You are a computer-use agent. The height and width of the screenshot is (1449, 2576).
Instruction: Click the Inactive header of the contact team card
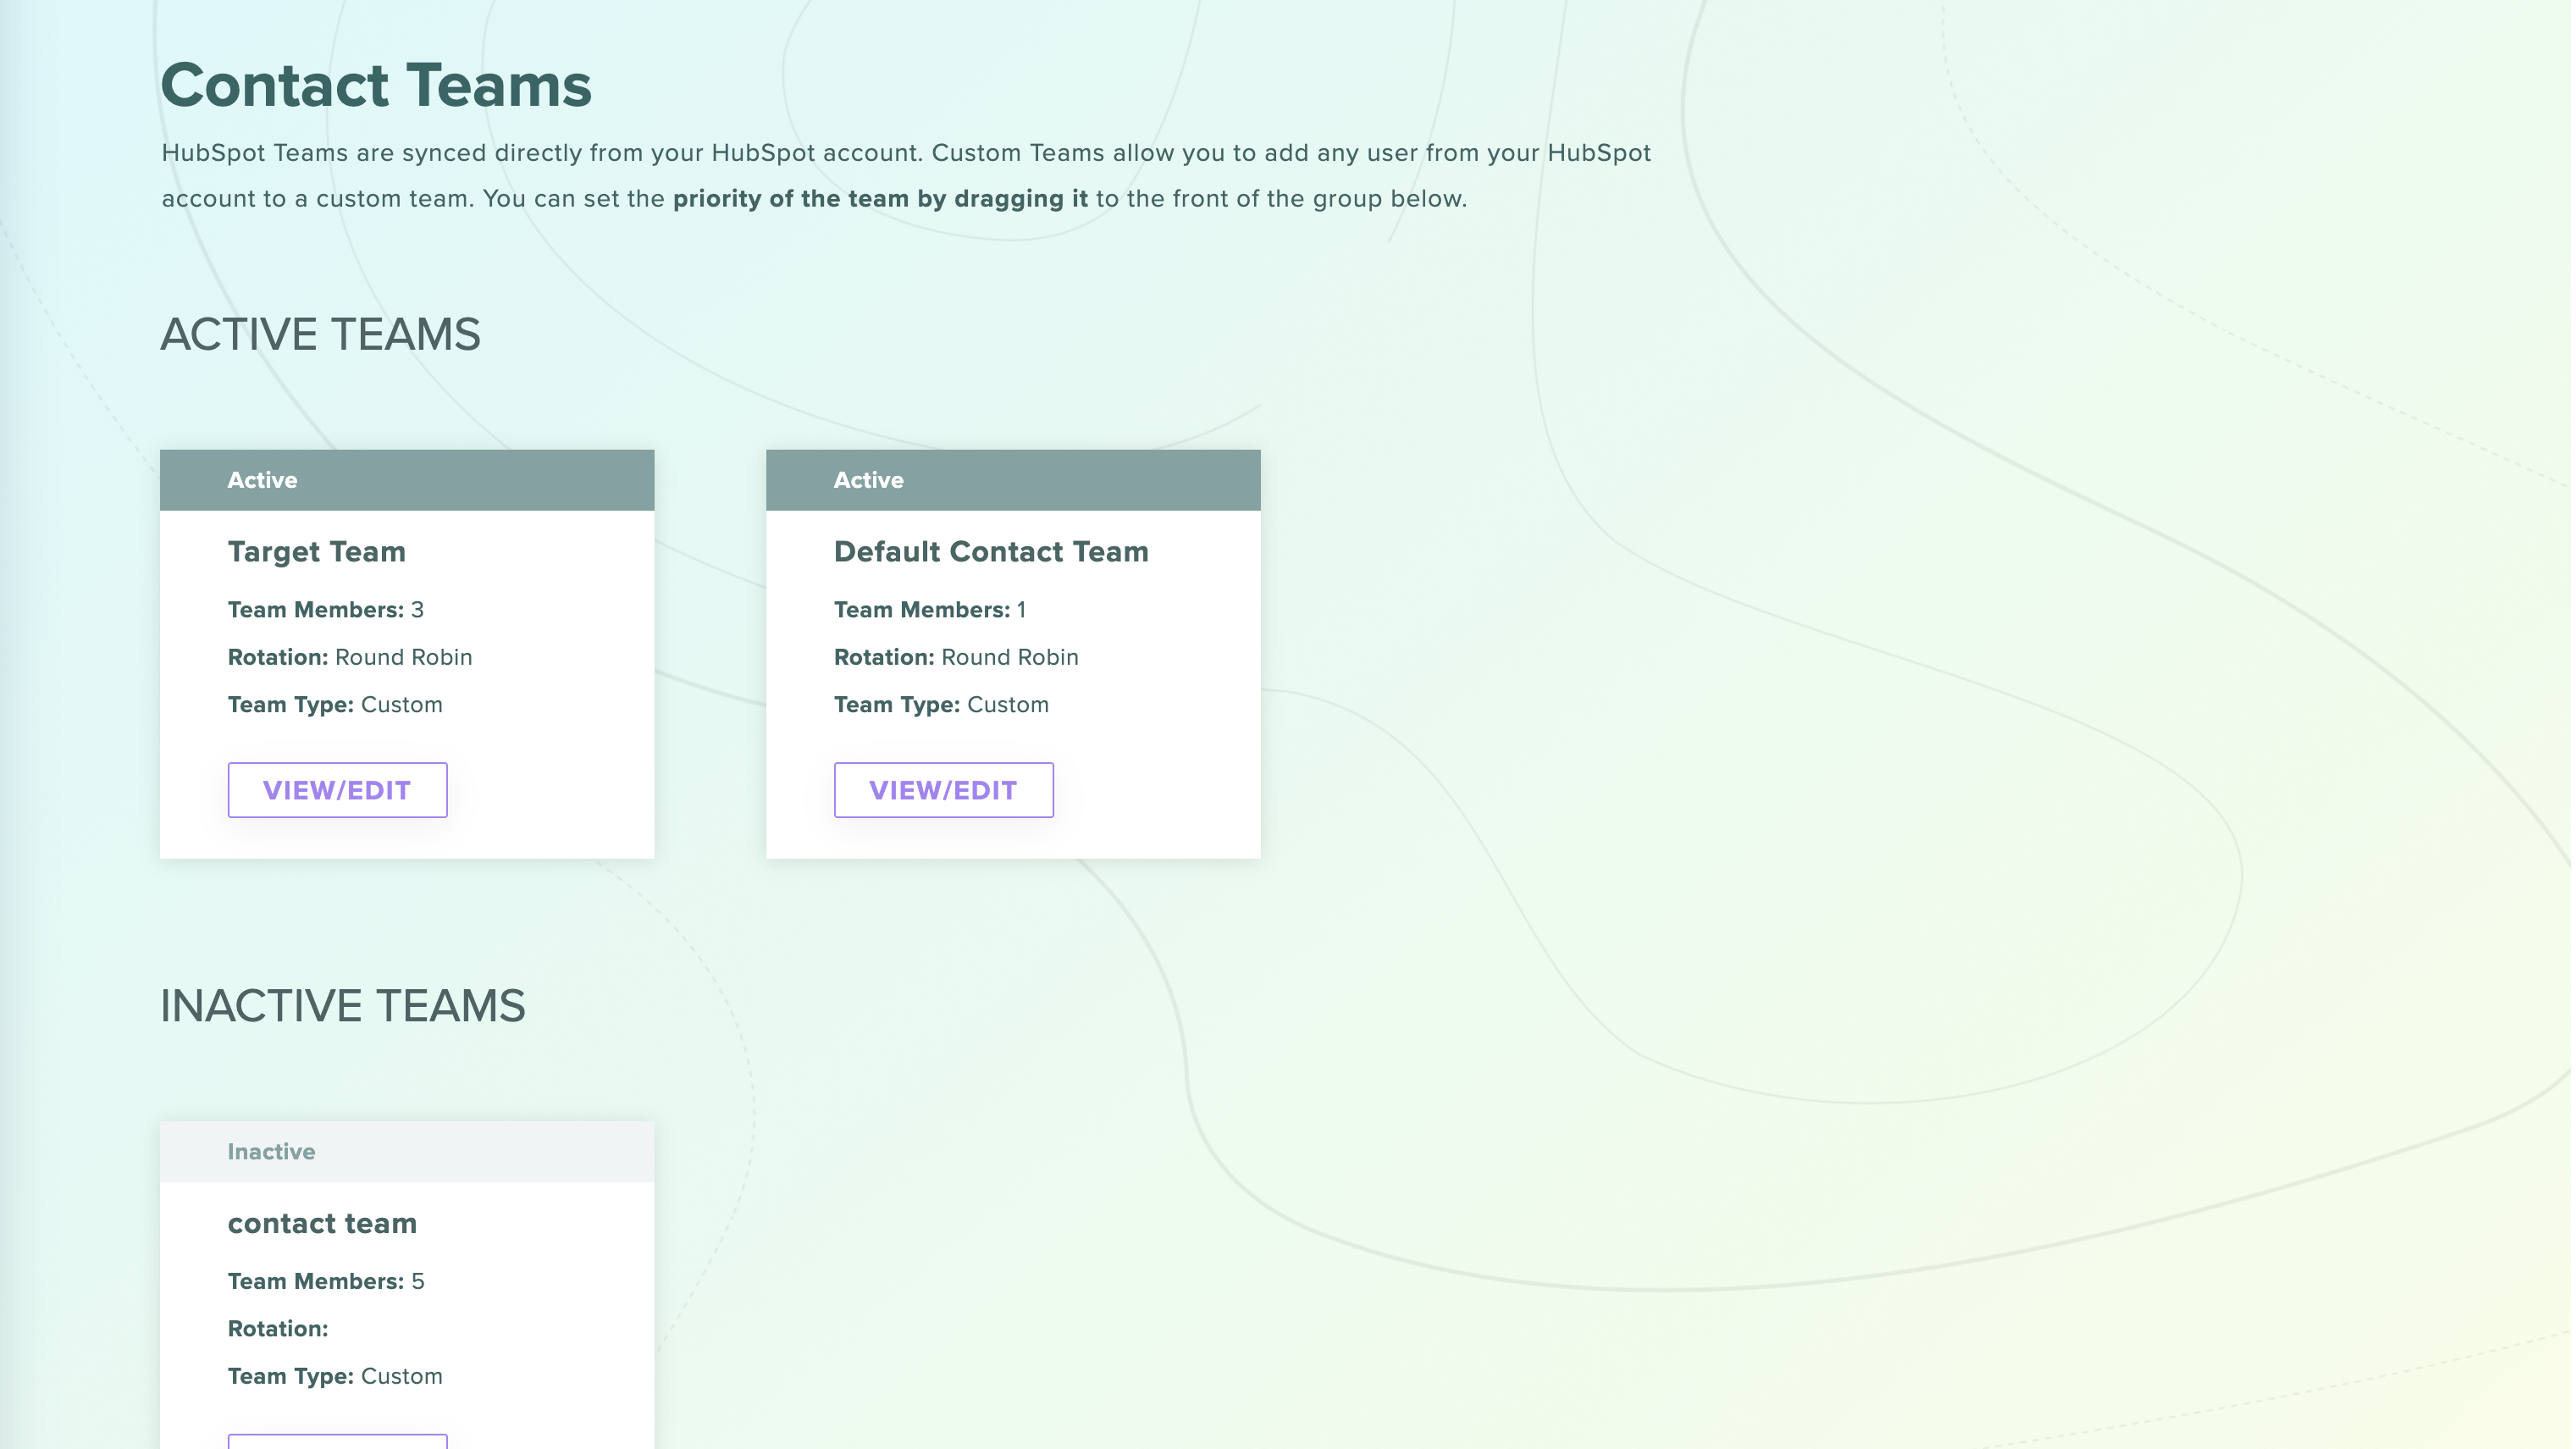pos(271,1152)
